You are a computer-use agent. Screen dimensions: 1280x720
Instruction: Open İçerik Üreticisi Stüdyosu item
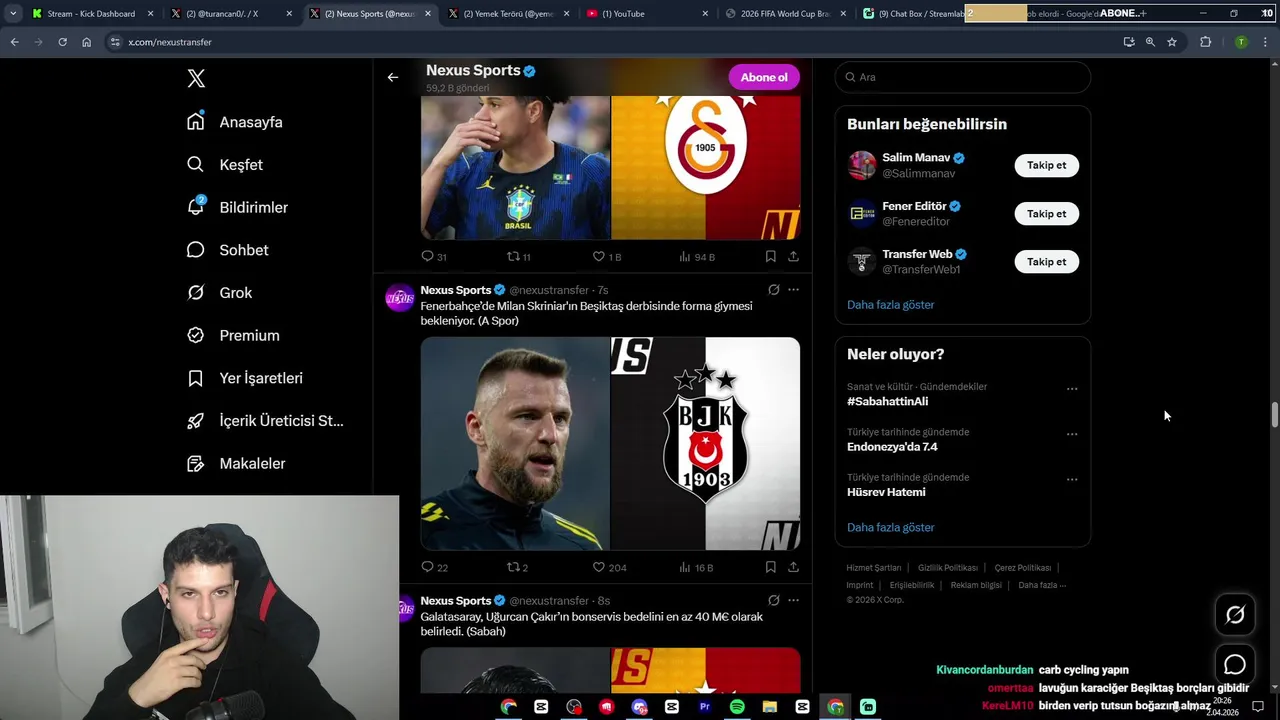pos(265,421)
